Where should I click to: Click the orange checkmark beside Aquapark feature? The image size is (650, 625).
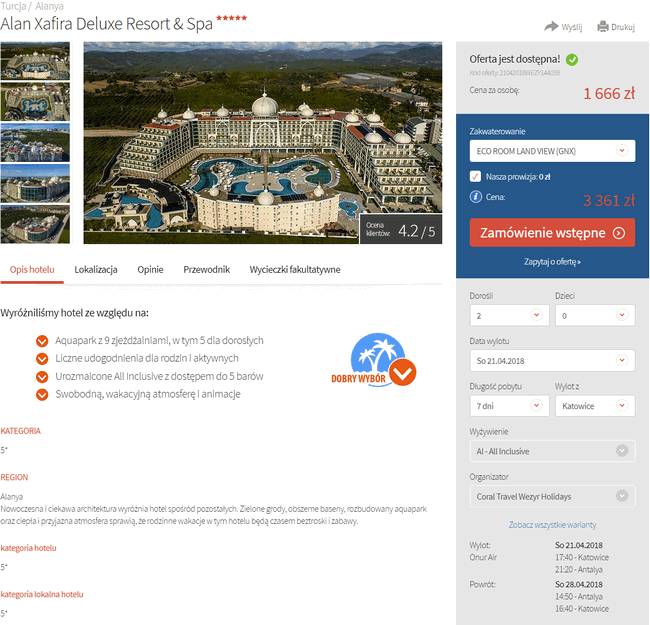pyautogui.click(x=42, y=341)
